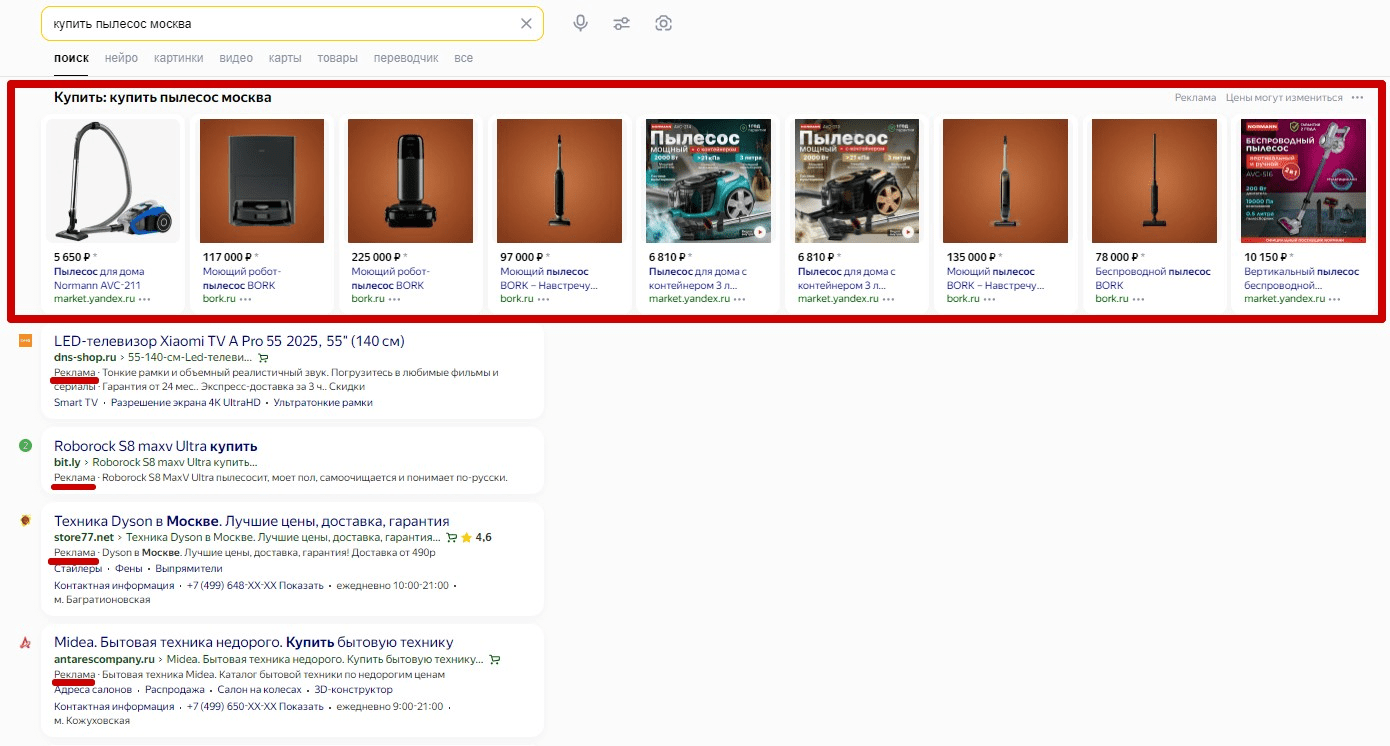Open the 'Распродажа' sitelink
Screen dimensions: 1390x746
175,690
